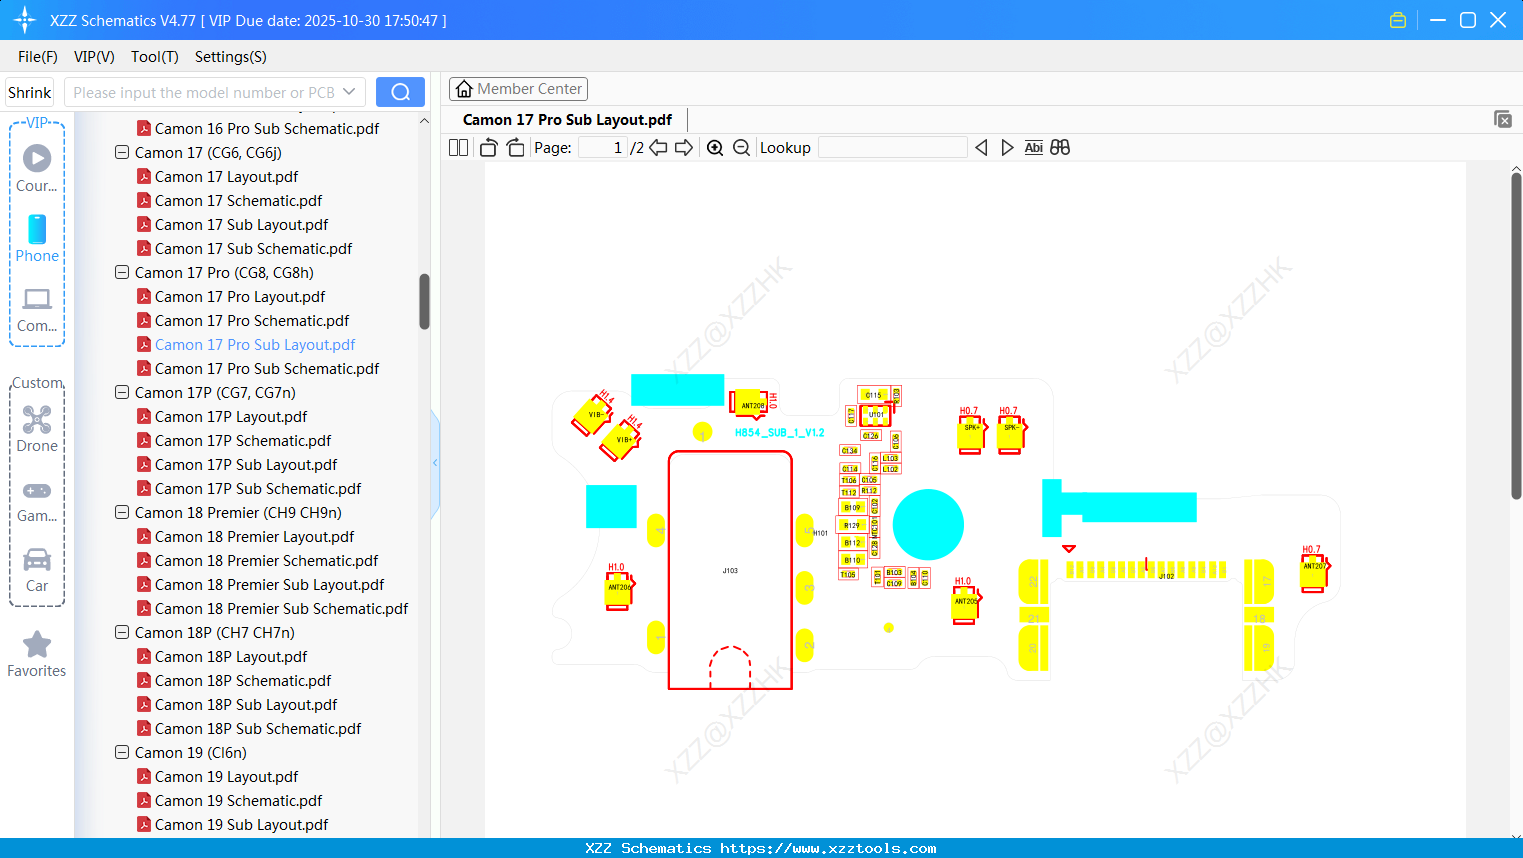The image size is (1523, 858).
Task: Rotate the page counterclockwise
Action: pos(488,148)
